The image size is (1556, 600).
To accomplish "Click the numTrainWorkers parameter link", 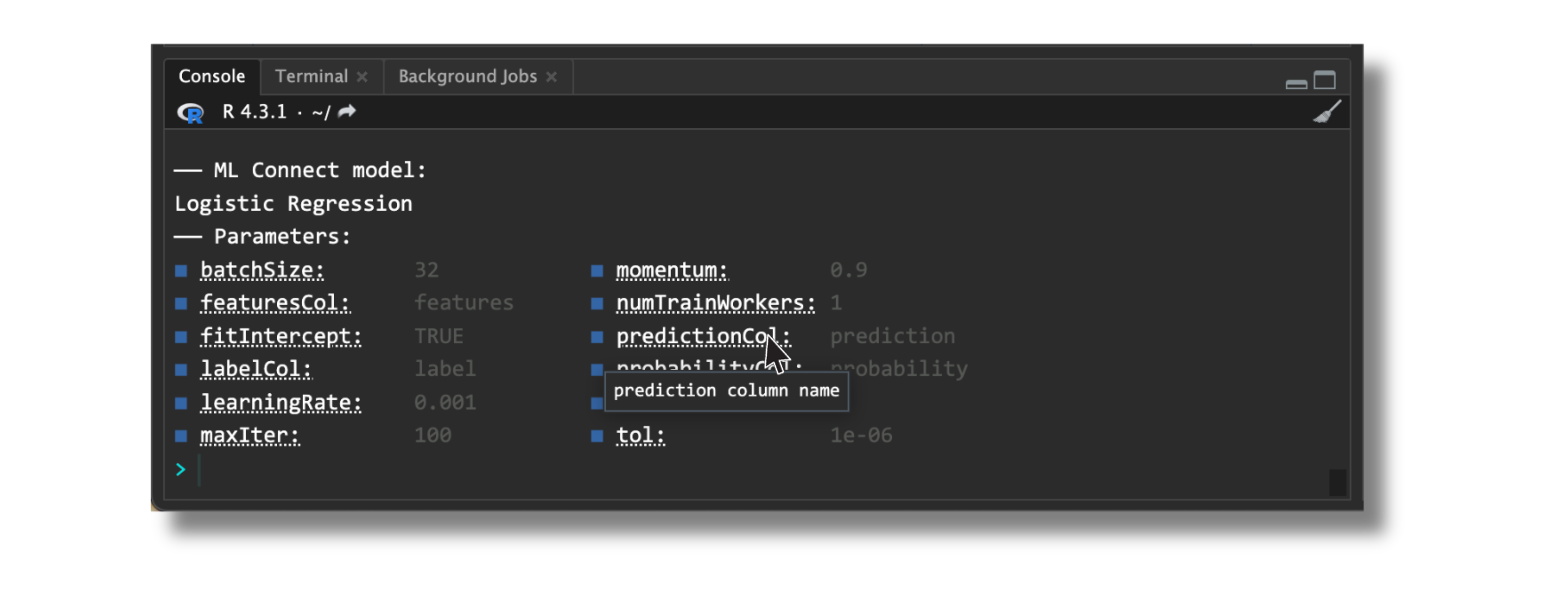I will (715, 303).
